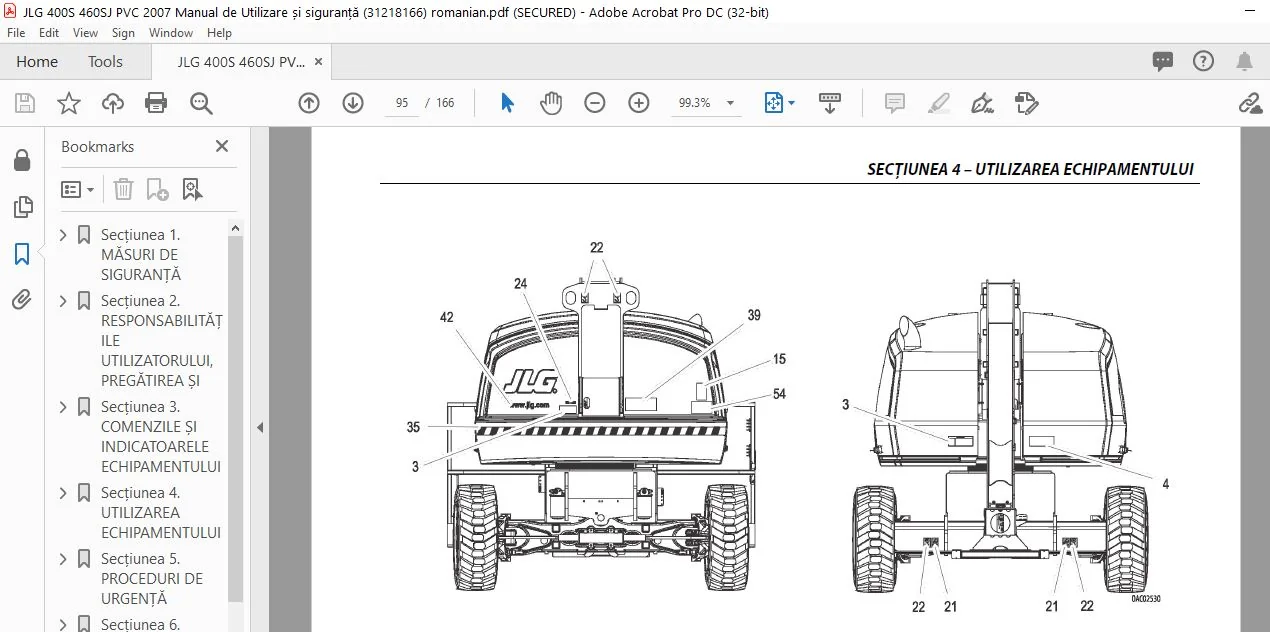The width and height of the screenshot is (1270, 632).
Task: Open bookmark Secțiunea 4. UTILIZAREA ECHIPAMENTULUI
Action: pyautogui.click(x=161, y=513)
